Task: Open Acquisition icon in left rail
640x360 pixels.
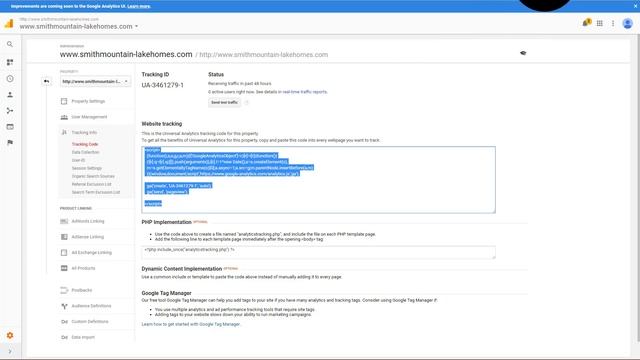Action: [x=10, y=111]
